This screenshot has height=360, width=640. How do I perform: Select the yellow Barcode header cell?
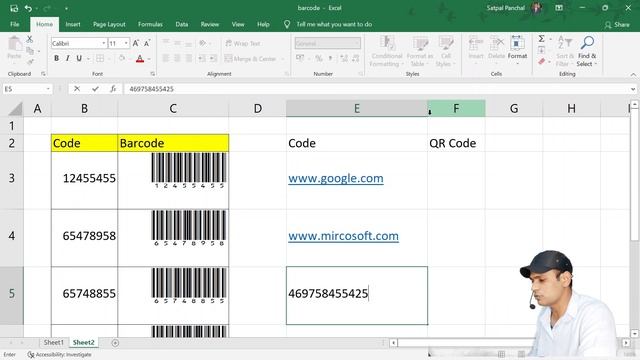(x=173, y=143)
